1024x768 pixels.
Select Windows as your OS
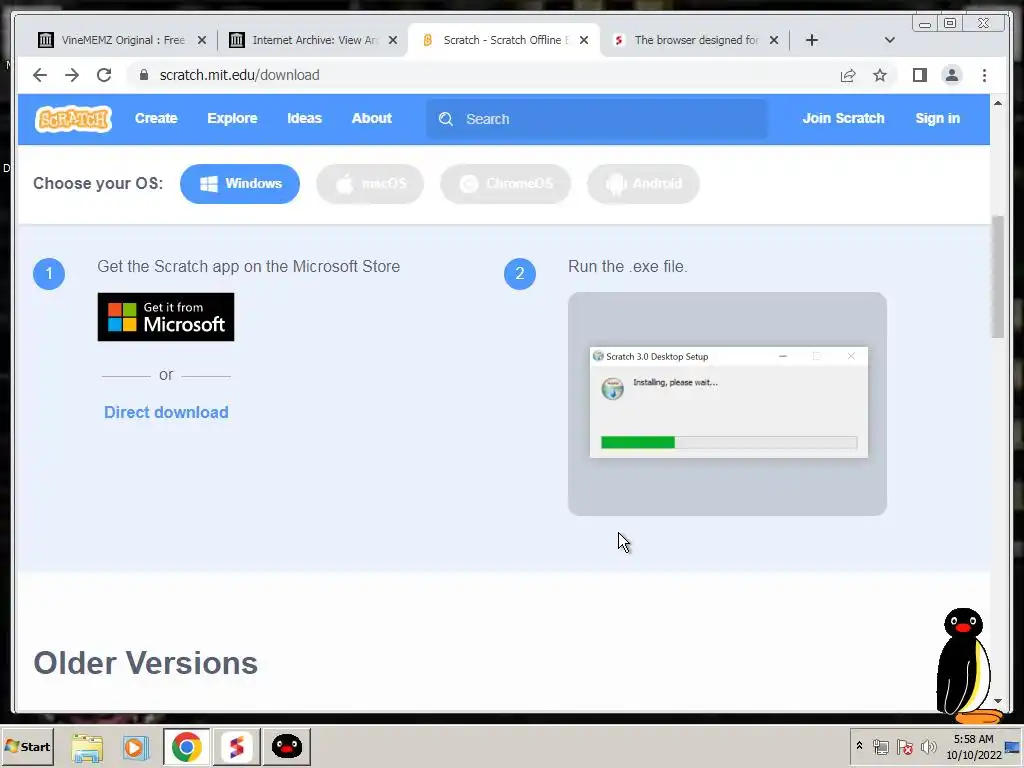240,184
